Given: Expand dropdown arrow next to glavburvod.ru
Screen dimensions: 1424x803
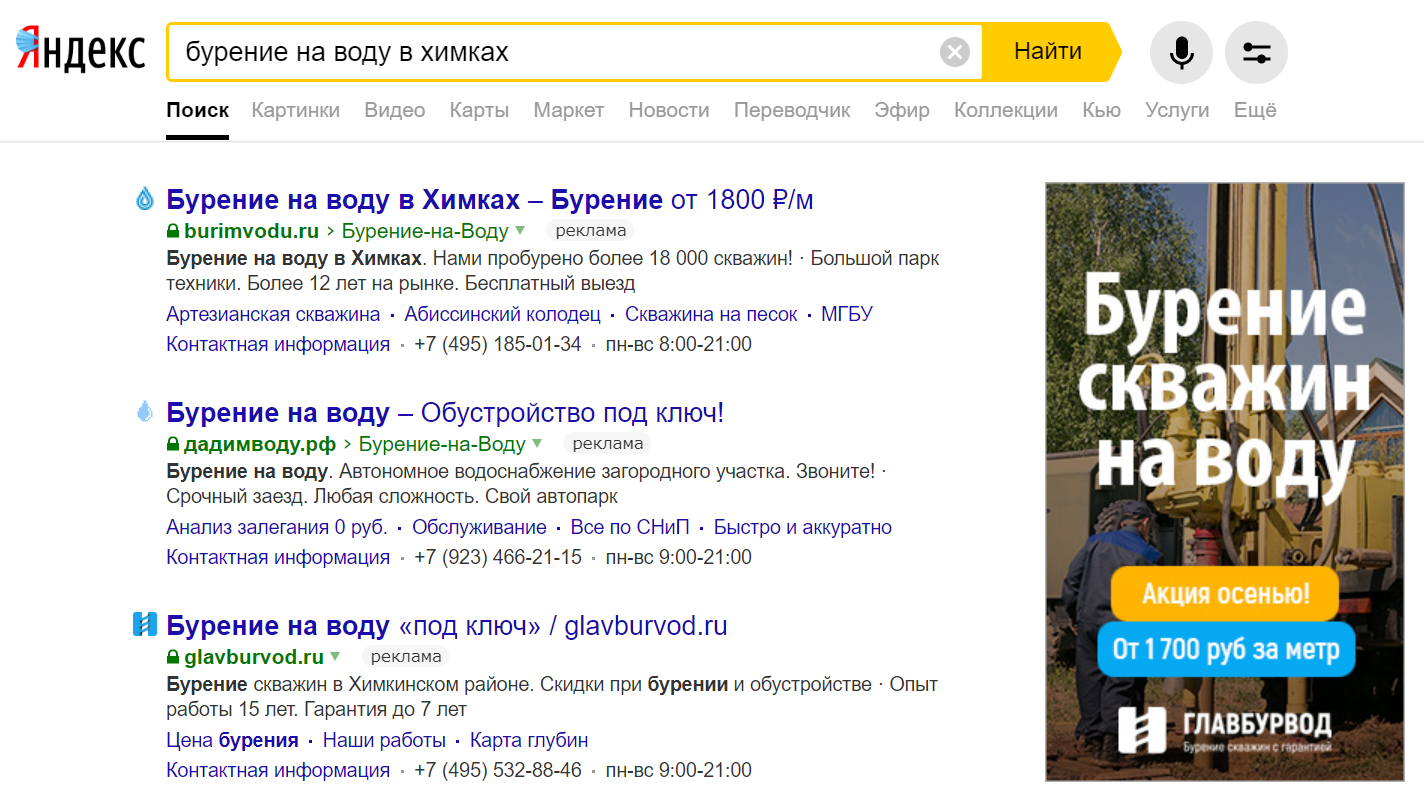Looking at the screenshot, I should coord(335,657).
